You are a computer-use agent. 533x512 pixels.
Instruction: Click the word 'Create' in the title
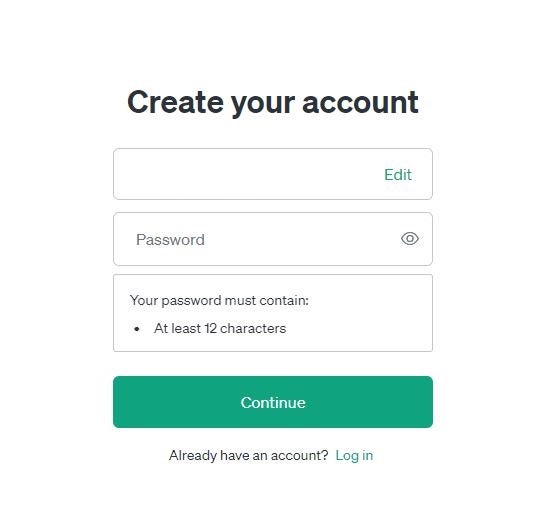175,102
